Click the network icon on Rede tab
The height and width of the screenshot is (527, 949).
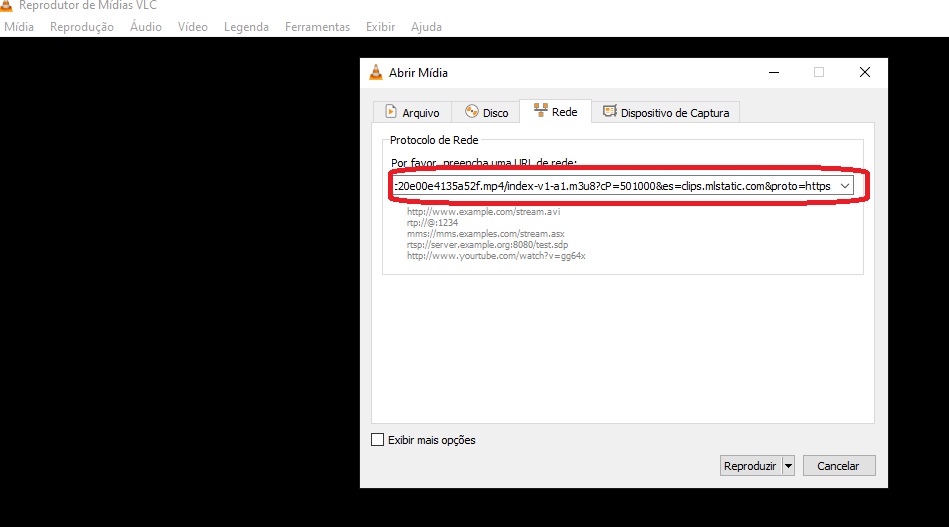pyautogui.click(x=540, y=110)
